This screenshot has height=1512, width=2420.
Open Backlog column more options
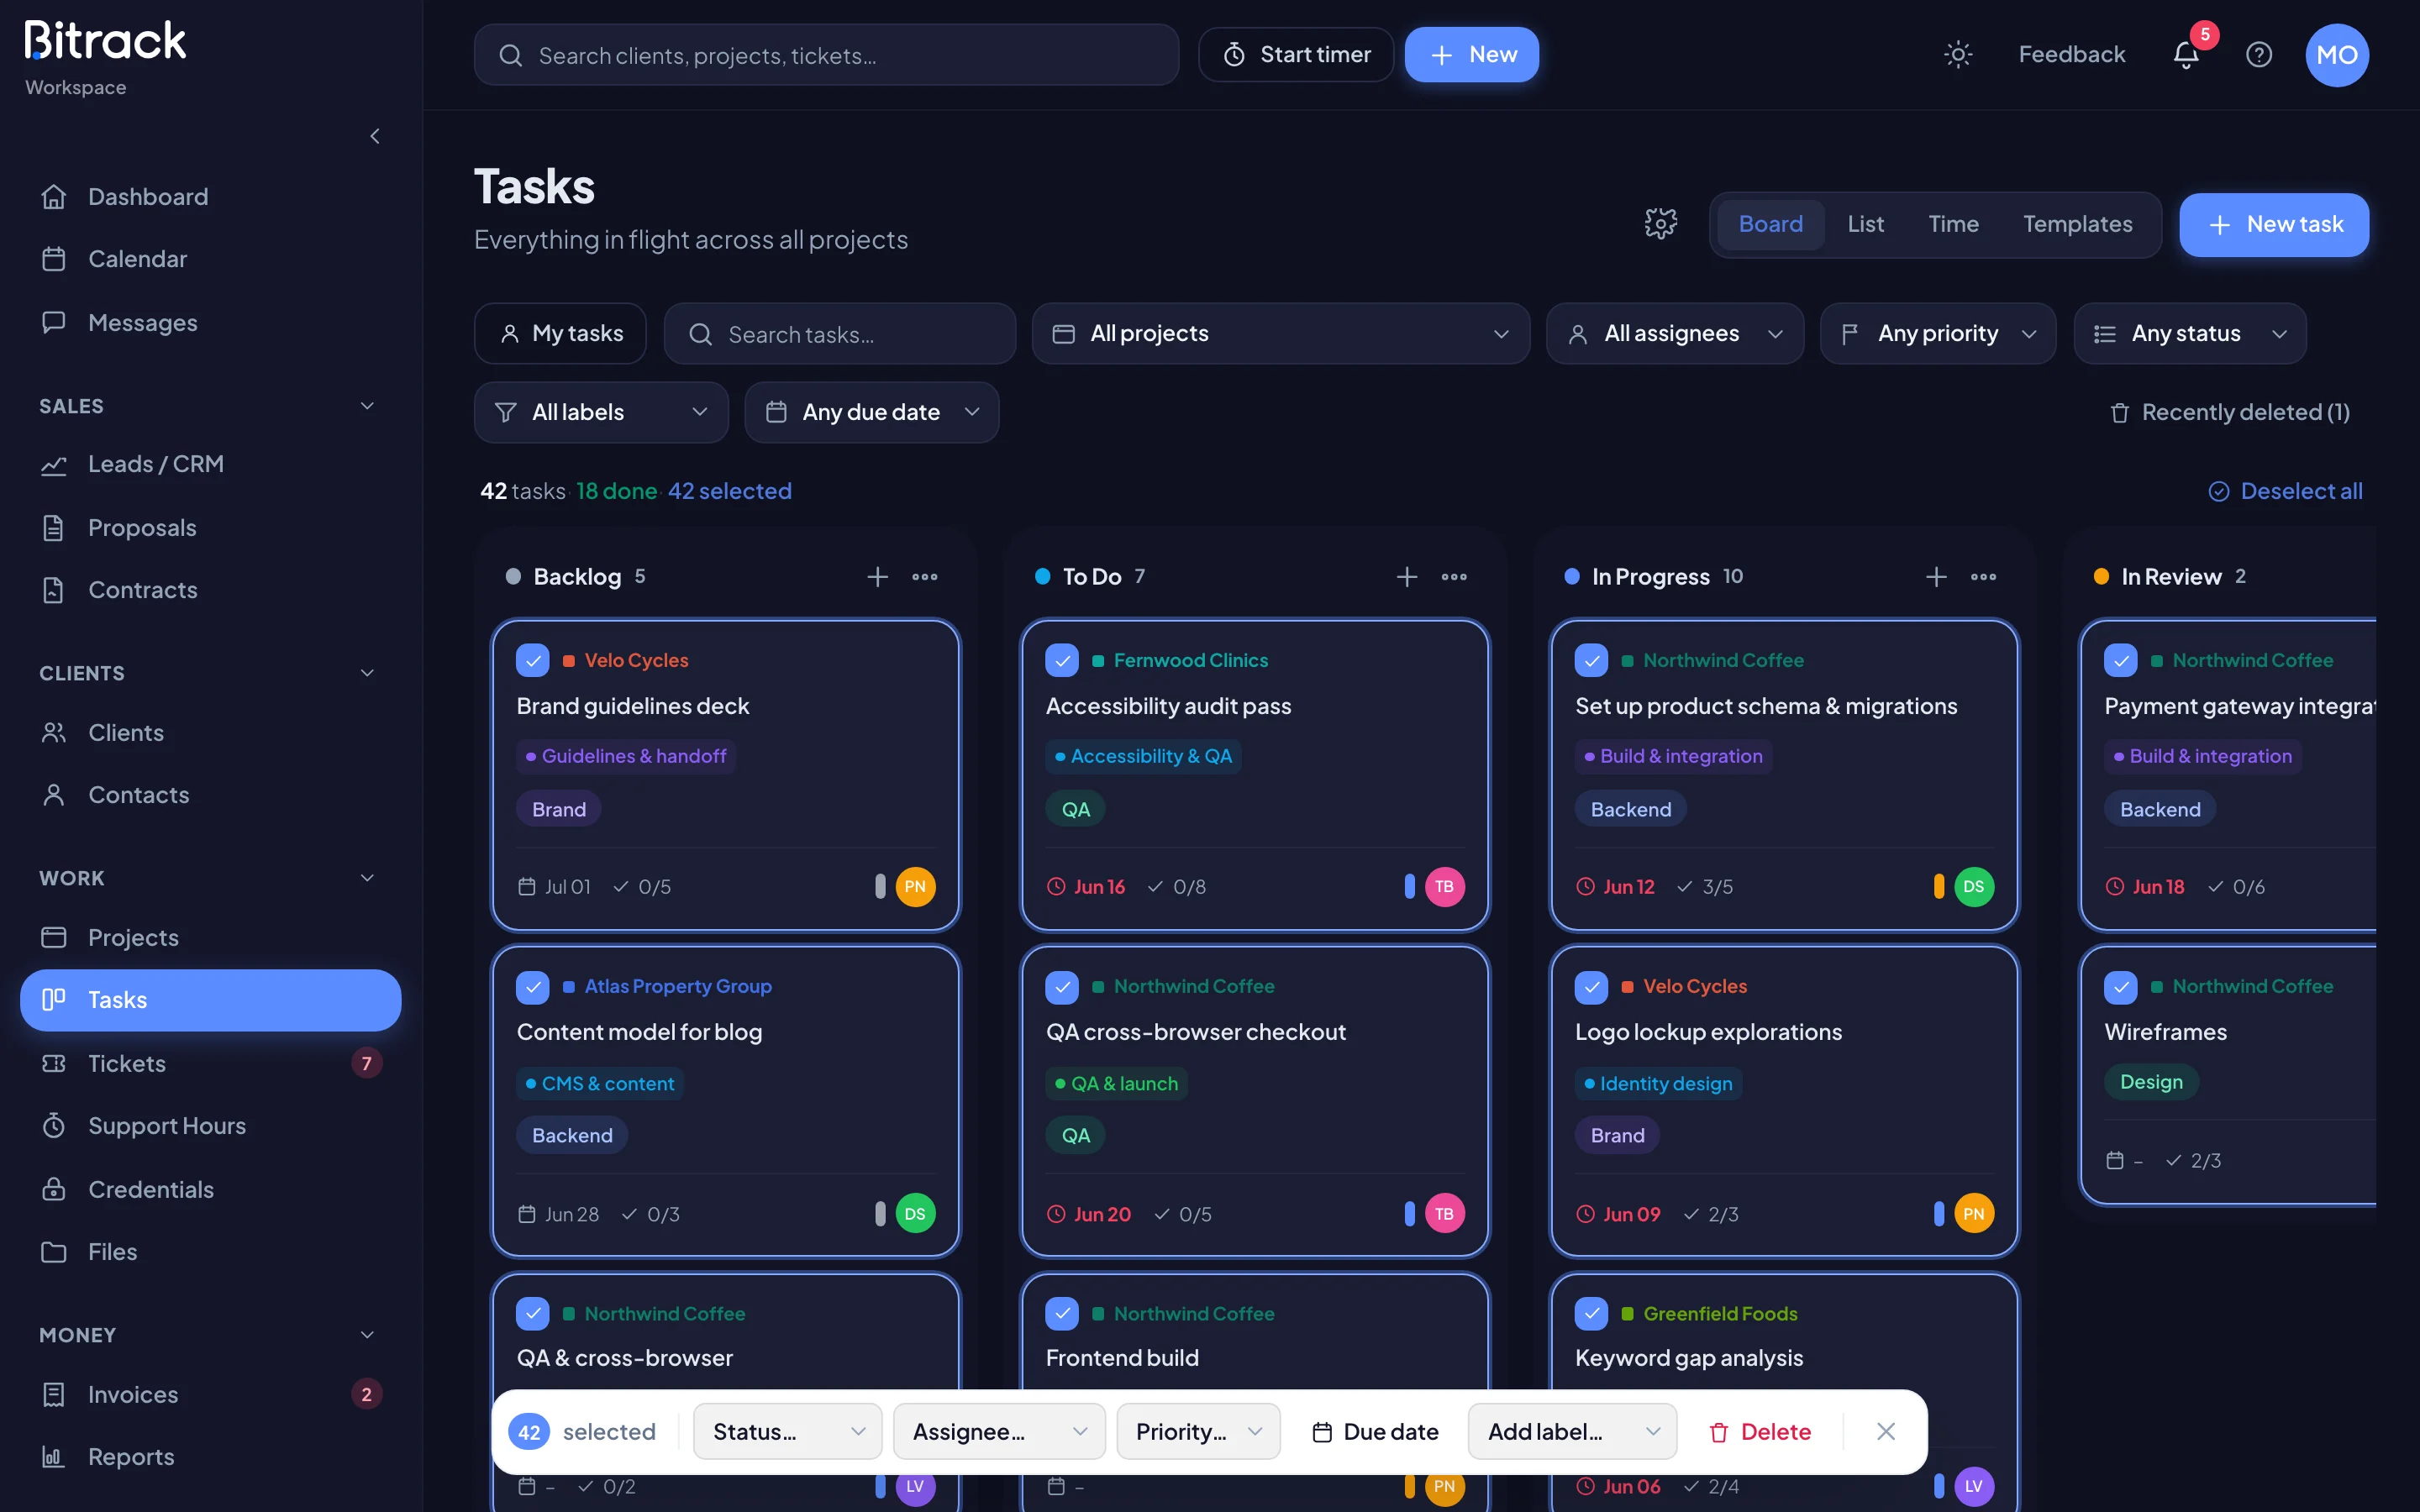coord(925,576)
